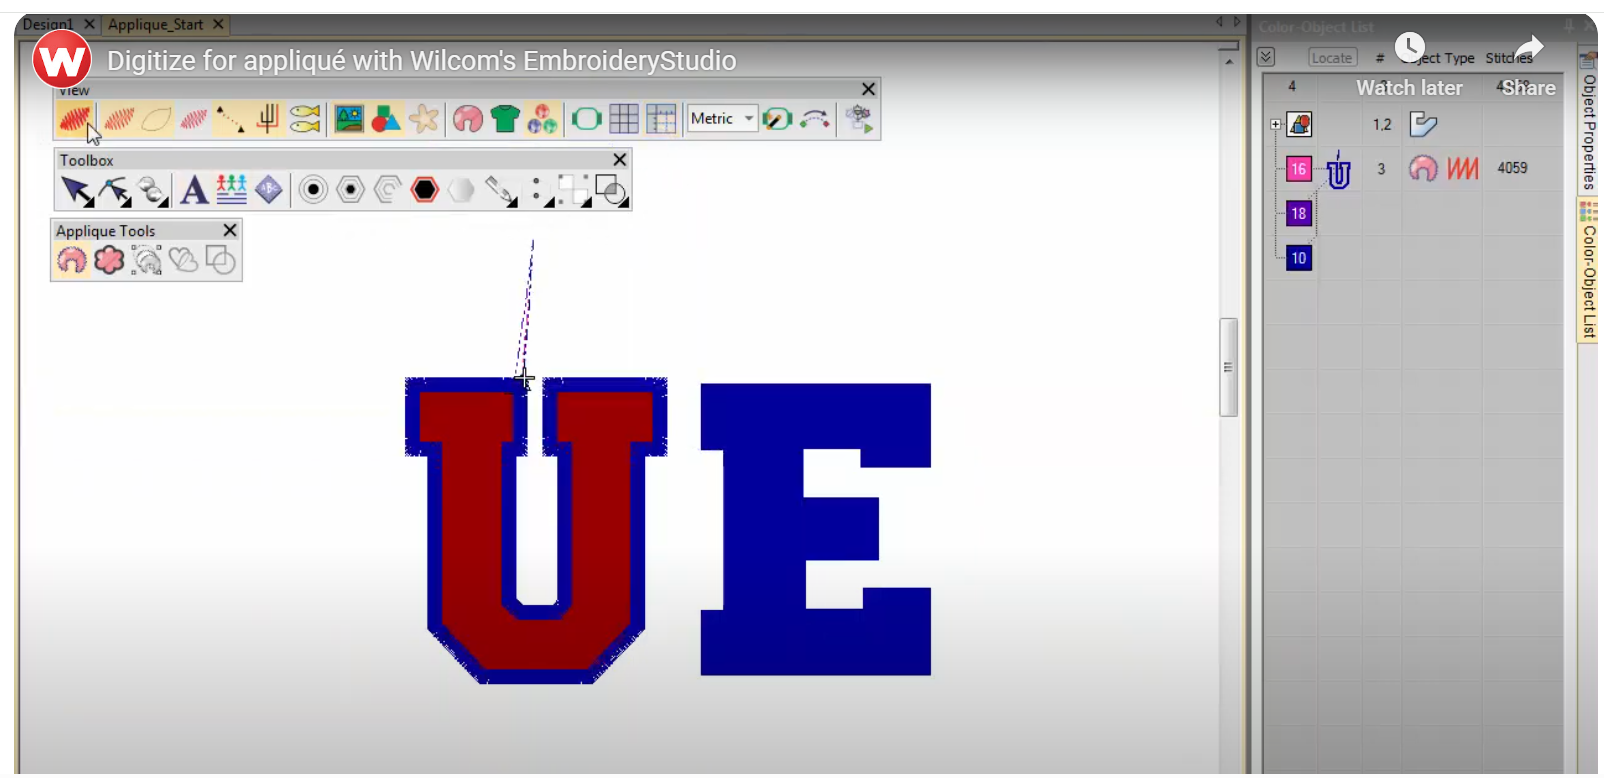Select the blue color 10 swatch
This screenshot has width=1604, height=778.
coord(1298,258)
